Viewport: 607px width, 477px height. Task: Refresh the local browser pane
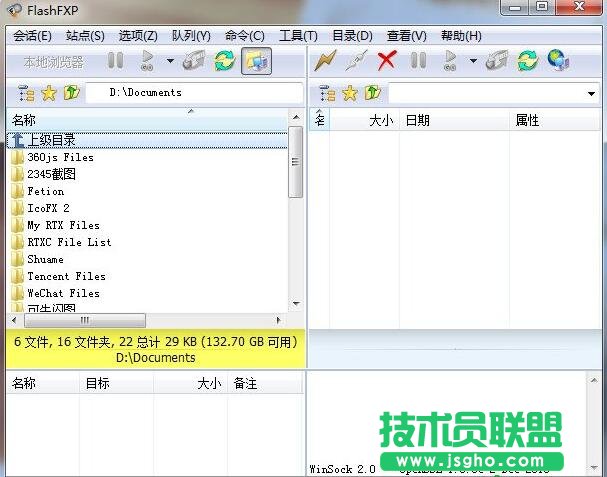click(225, 61)
